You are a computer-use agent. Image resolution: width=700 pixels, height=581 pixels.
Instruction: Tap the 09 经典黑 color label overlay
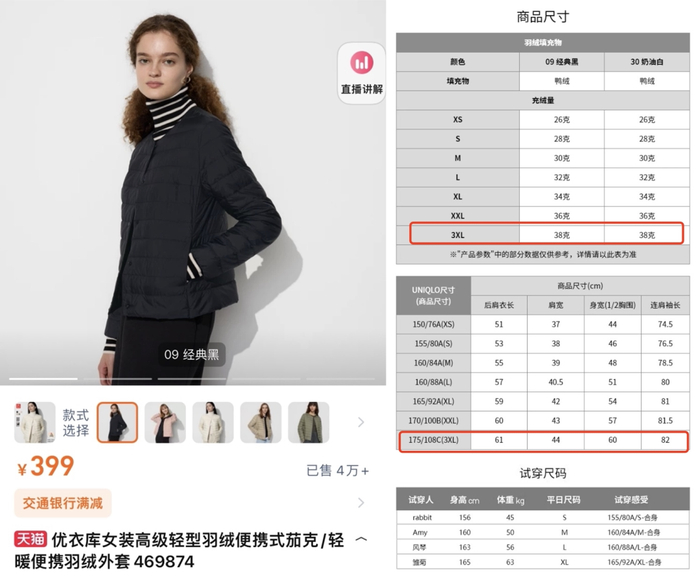[x=192, y=355]
